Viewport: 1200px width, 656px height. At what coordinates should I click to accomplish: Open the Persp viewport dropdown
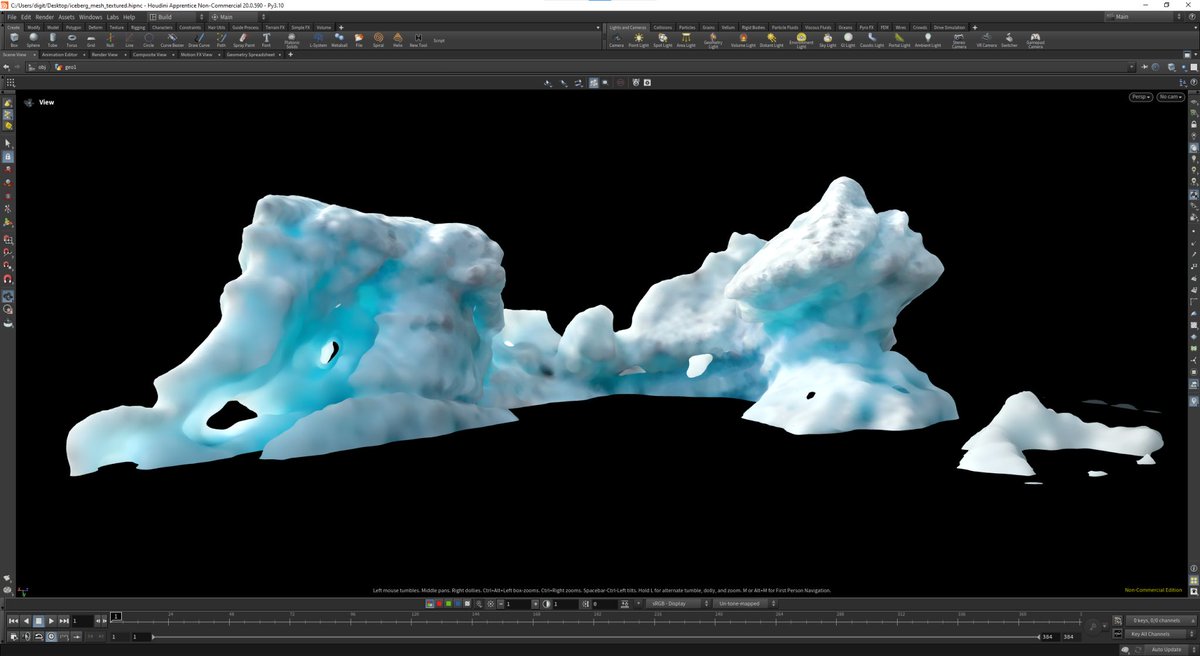click(1140, 97)
